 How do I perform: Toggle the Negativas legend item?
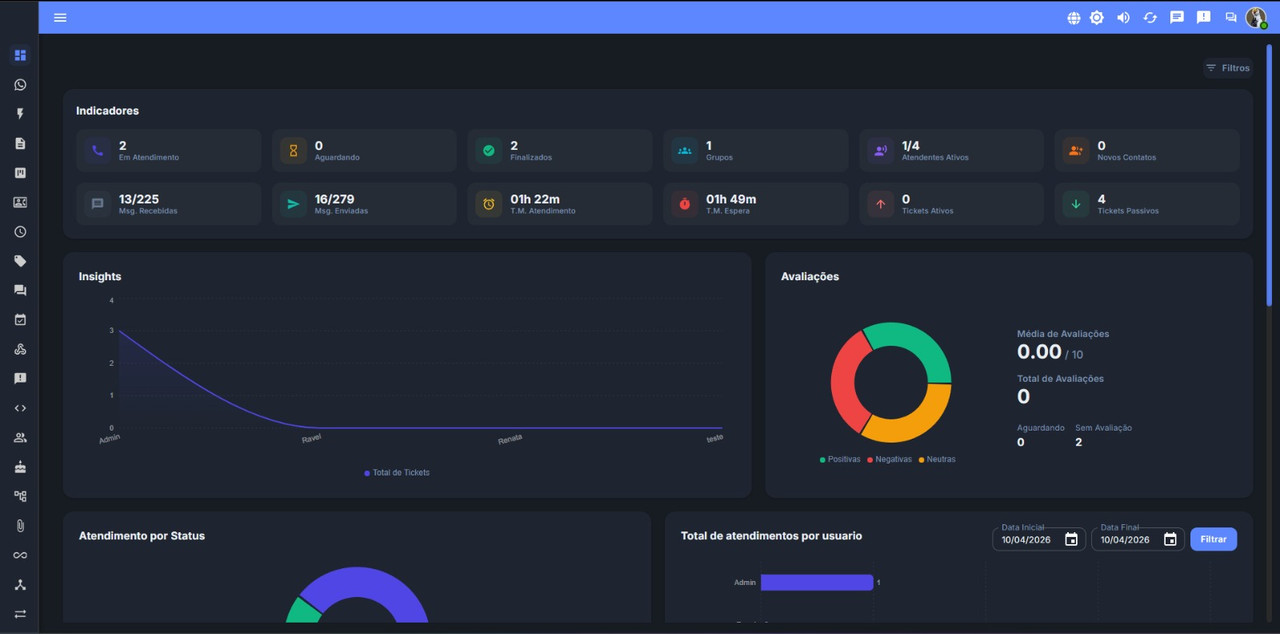[x=889, y=459]
